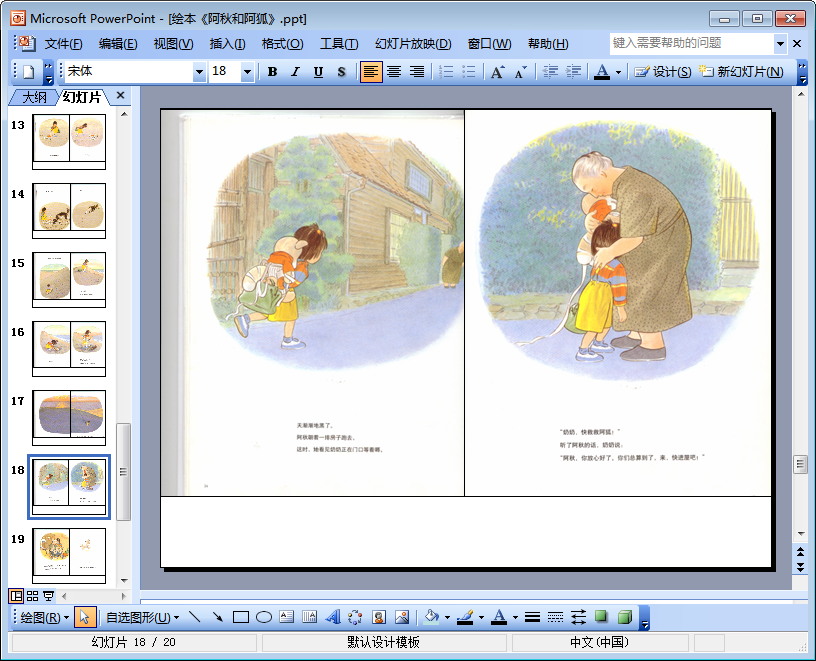Insert a vertical Text Box

(x=309, y=618)
